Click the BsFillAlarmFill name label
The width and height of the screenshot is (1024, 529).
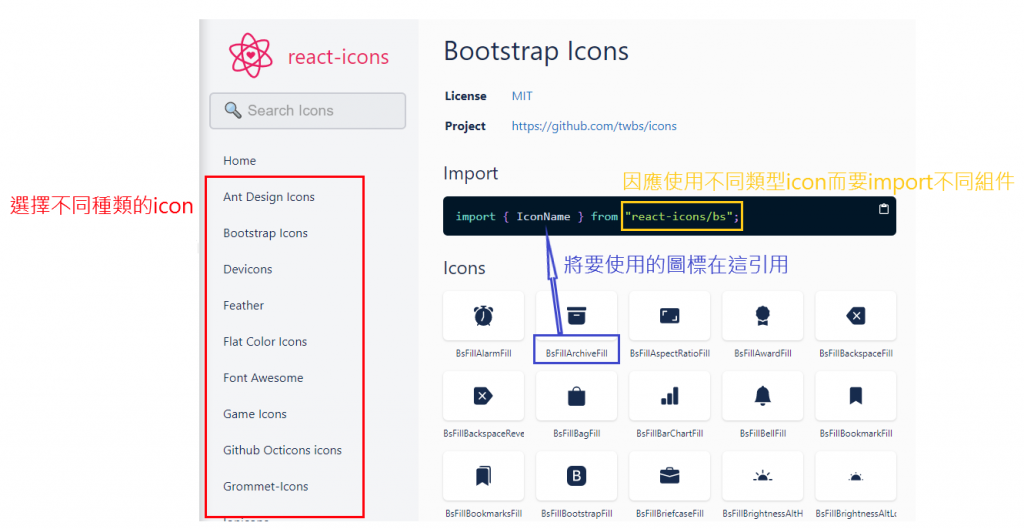tap(483, 353)
